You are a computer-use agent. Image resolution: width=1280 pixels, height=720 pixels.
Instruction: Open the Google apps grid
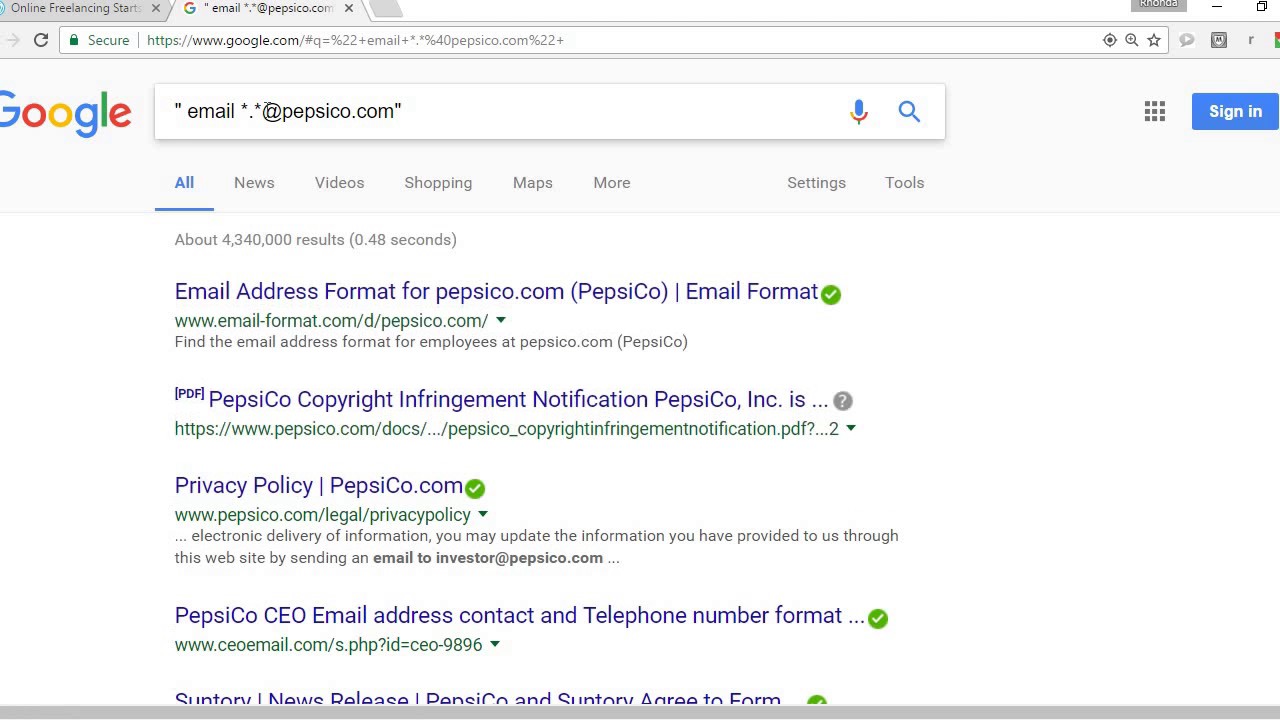[1155, 111]
